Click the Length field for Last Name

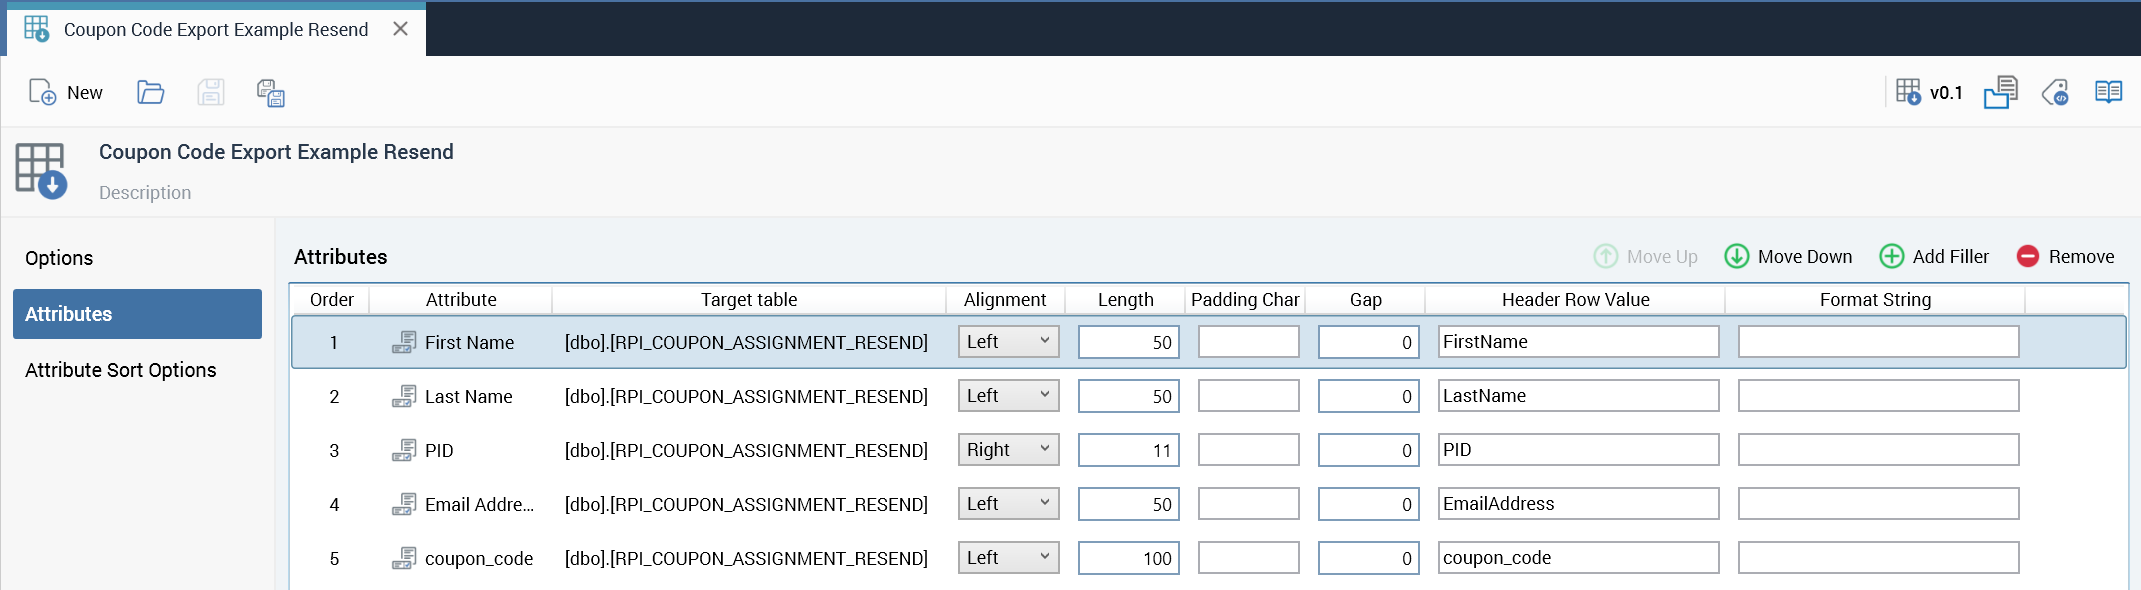[1128, 396]
